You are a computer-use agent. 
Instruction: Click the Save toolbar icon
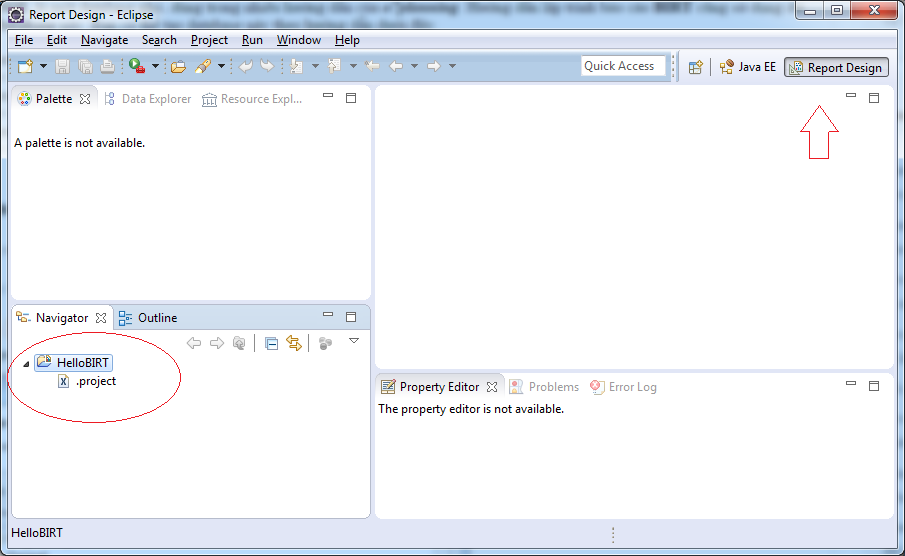[x=62, y=66]
